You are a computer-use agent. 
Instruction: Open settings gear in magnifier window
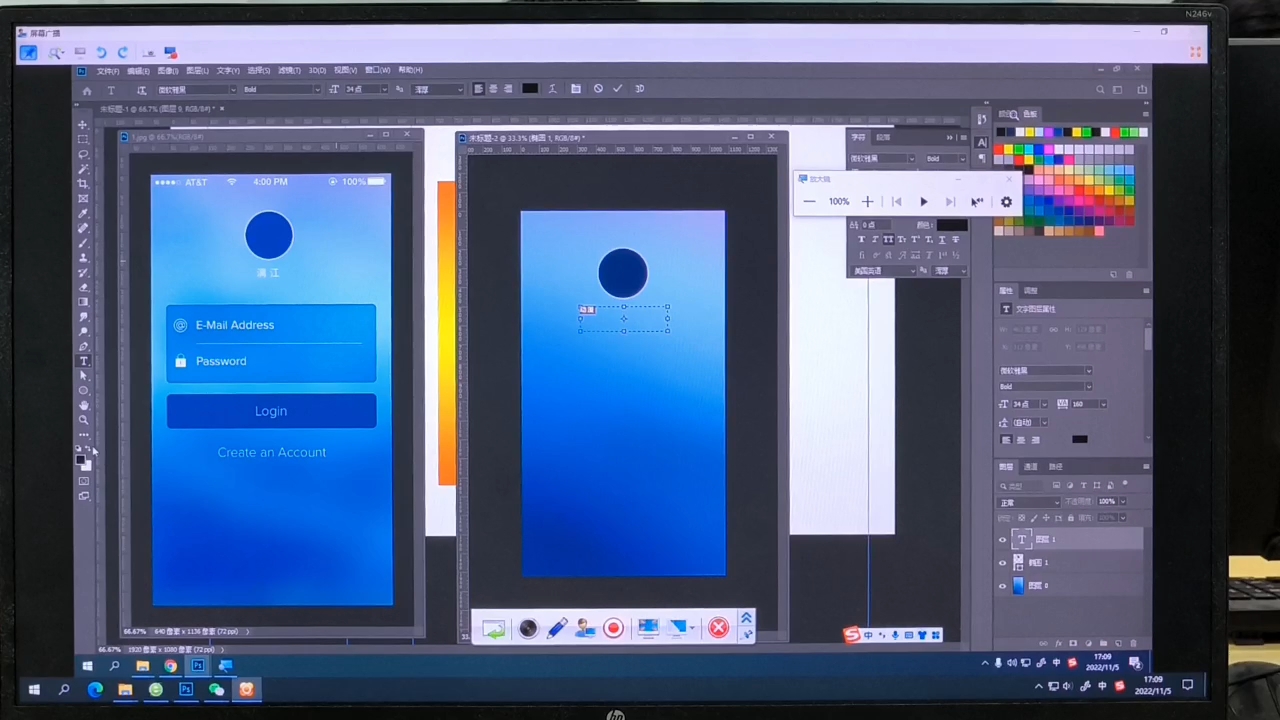click(1006, 201)
